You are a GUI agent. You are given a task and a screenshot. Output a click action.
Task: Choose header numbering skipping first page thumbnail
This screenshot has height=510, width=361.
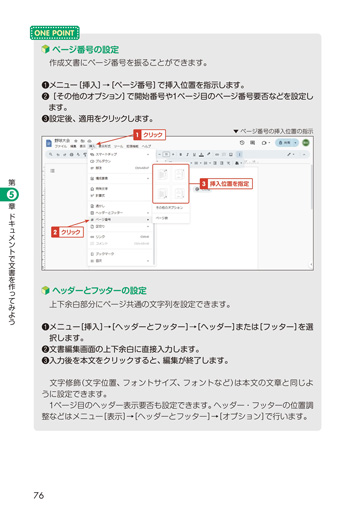coord(180,174)
